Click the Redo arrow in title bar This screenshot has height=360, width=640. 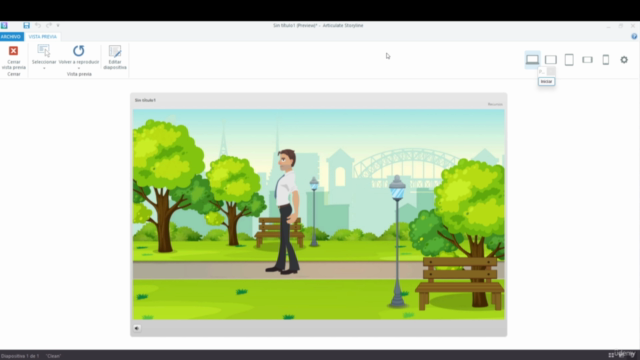click(x=49, y=25)
